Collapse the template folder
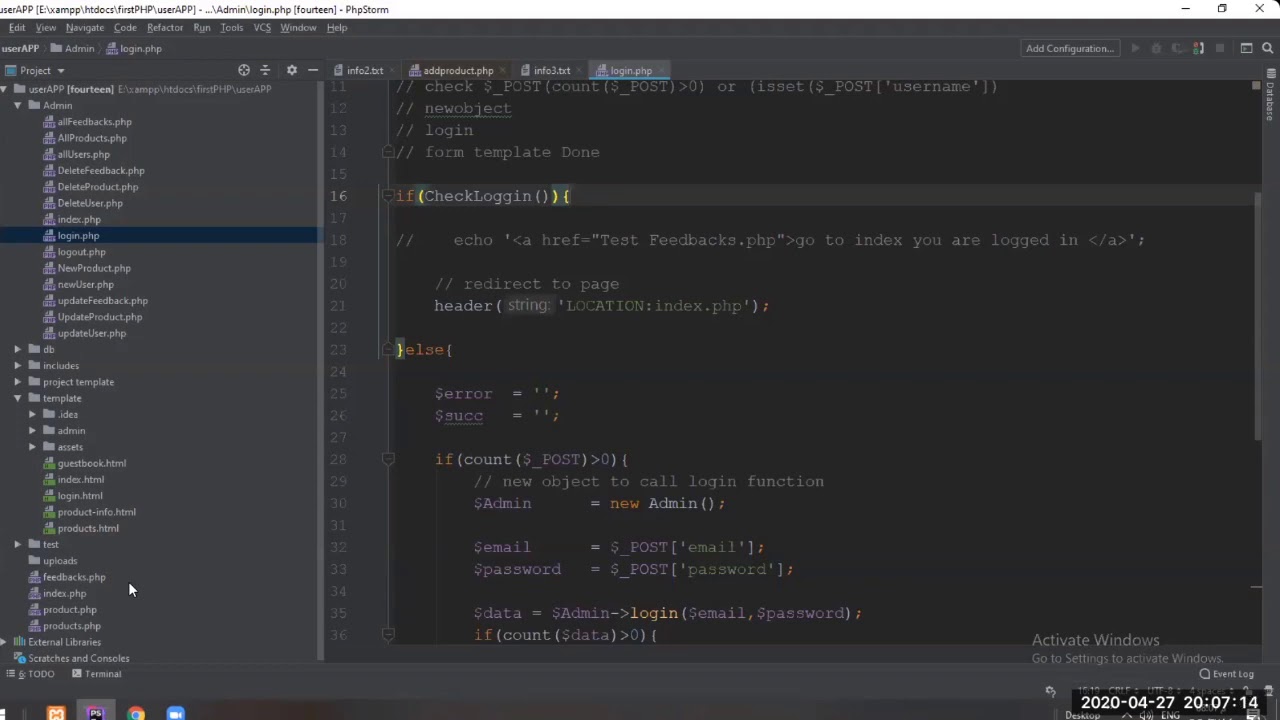The width and height of the screenshot is (1280, 720). [x=18, y=398]
